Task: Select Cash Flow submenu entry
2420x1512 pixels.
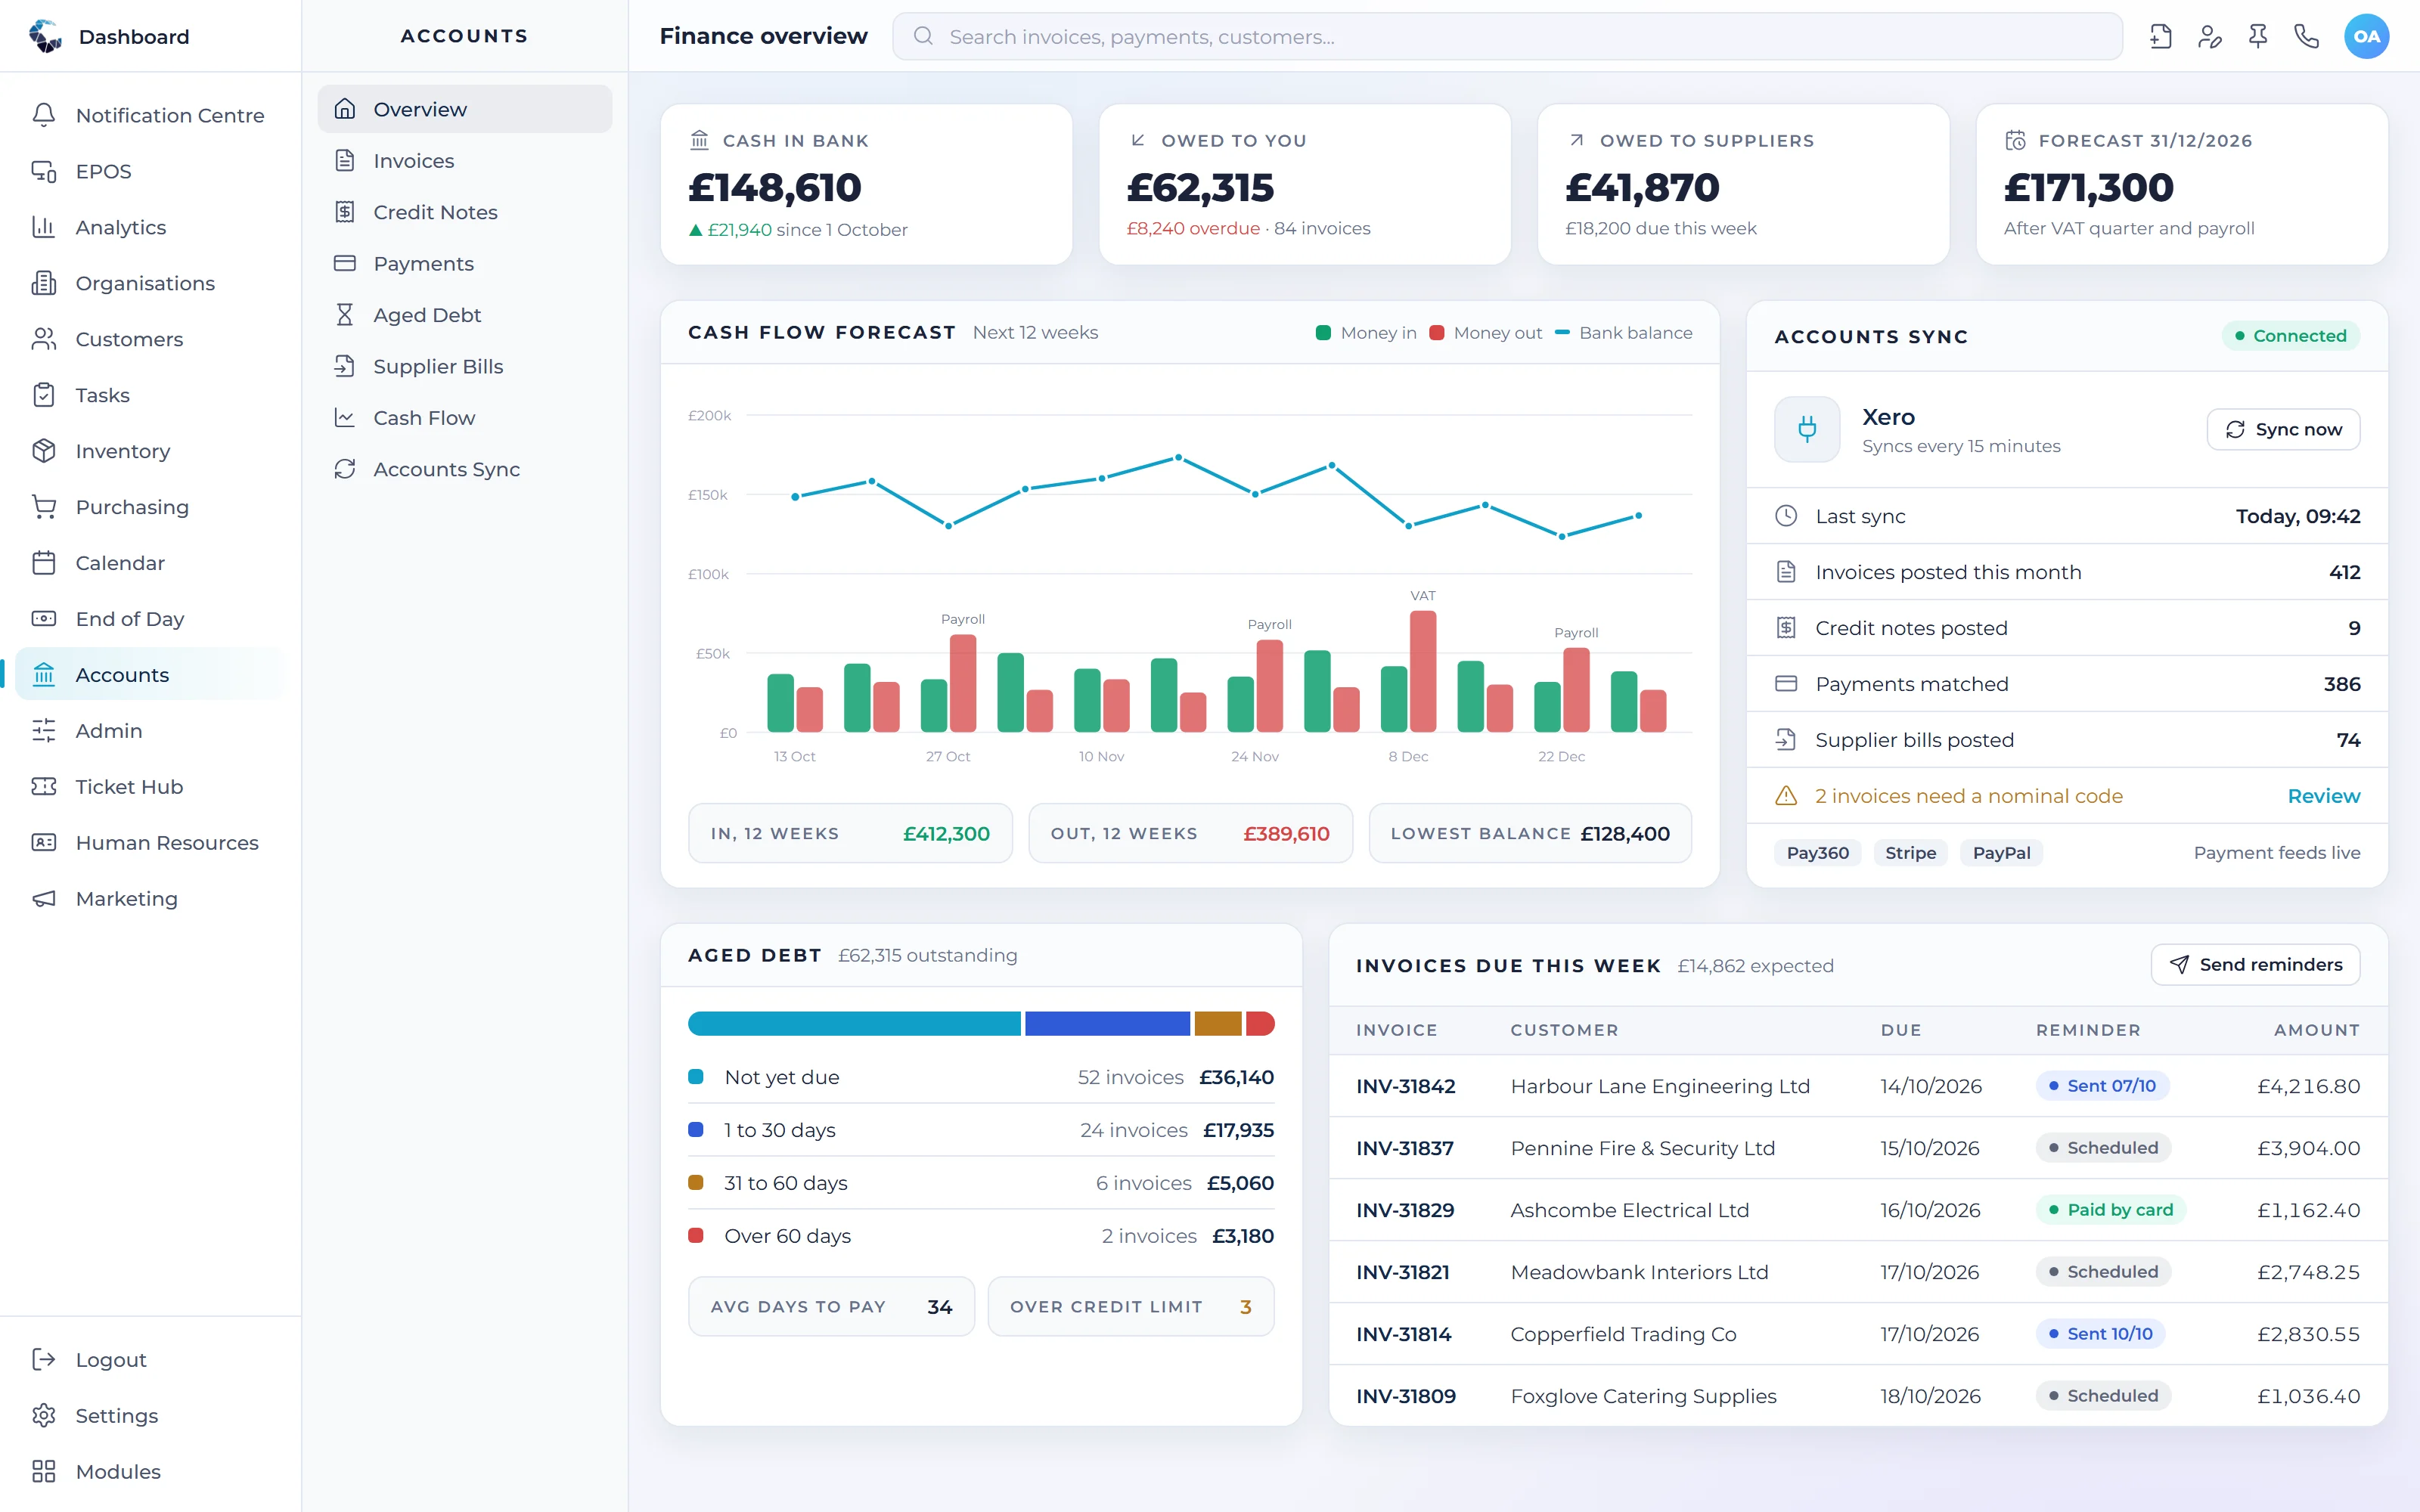Action: point(465,418)
